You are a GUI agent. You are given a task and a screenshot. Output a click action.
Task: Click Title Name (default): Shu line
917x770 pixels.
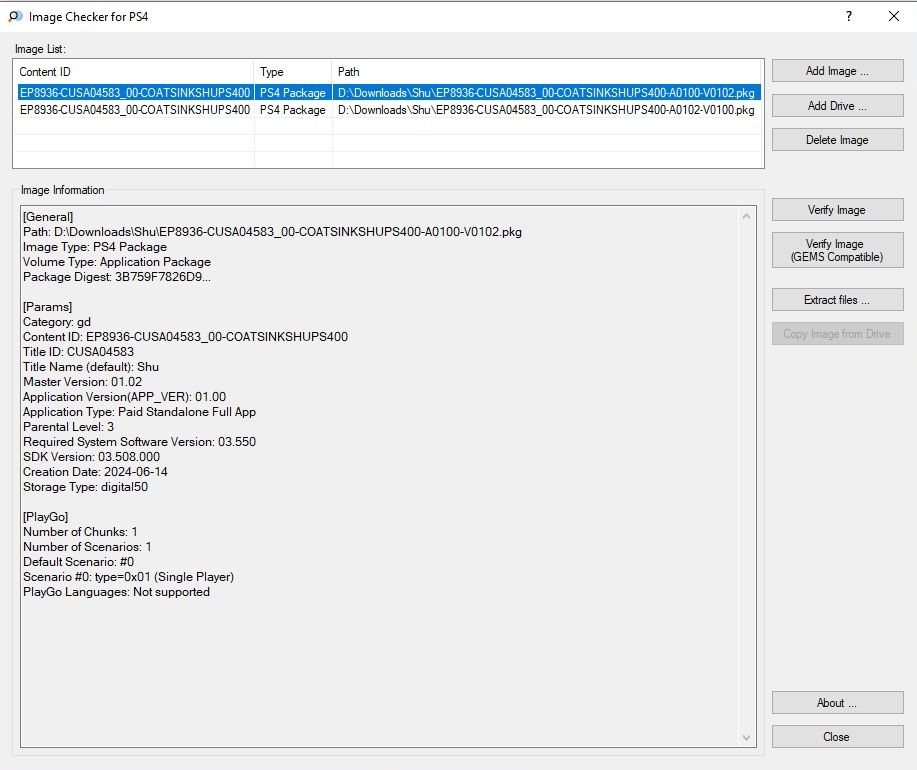pos(91,367)
